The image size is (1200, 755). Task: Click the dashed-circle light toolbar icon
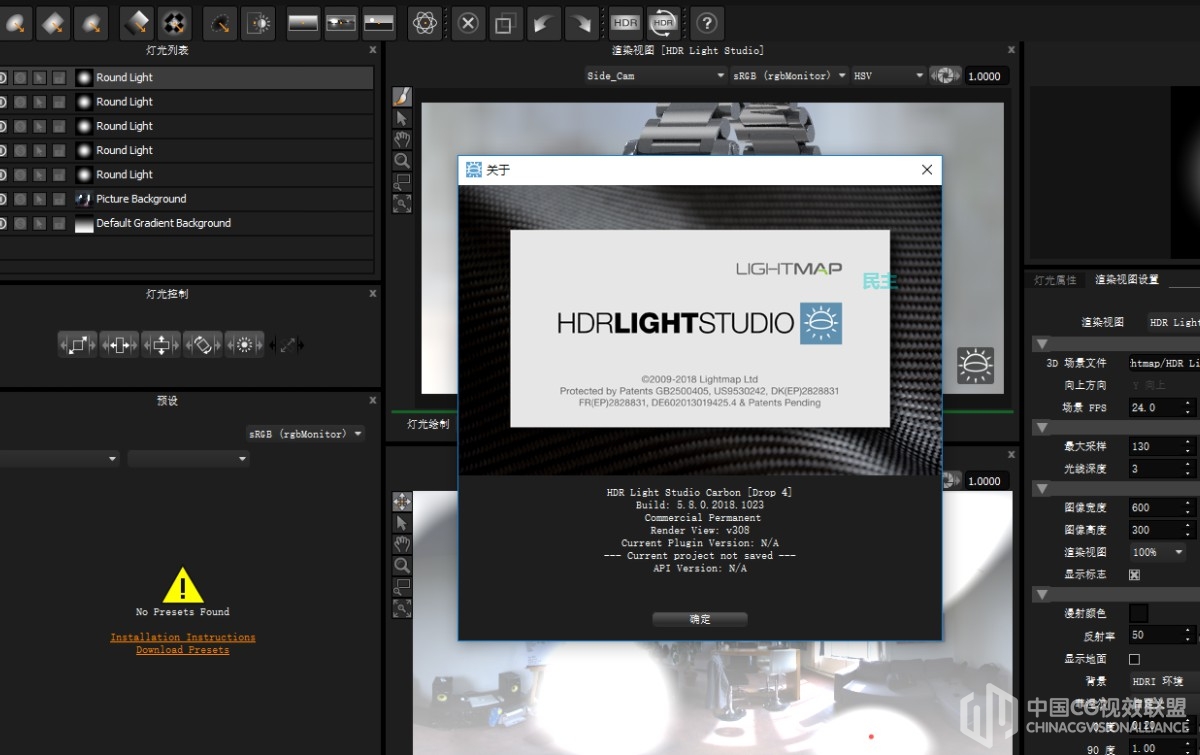click(219, 22)
